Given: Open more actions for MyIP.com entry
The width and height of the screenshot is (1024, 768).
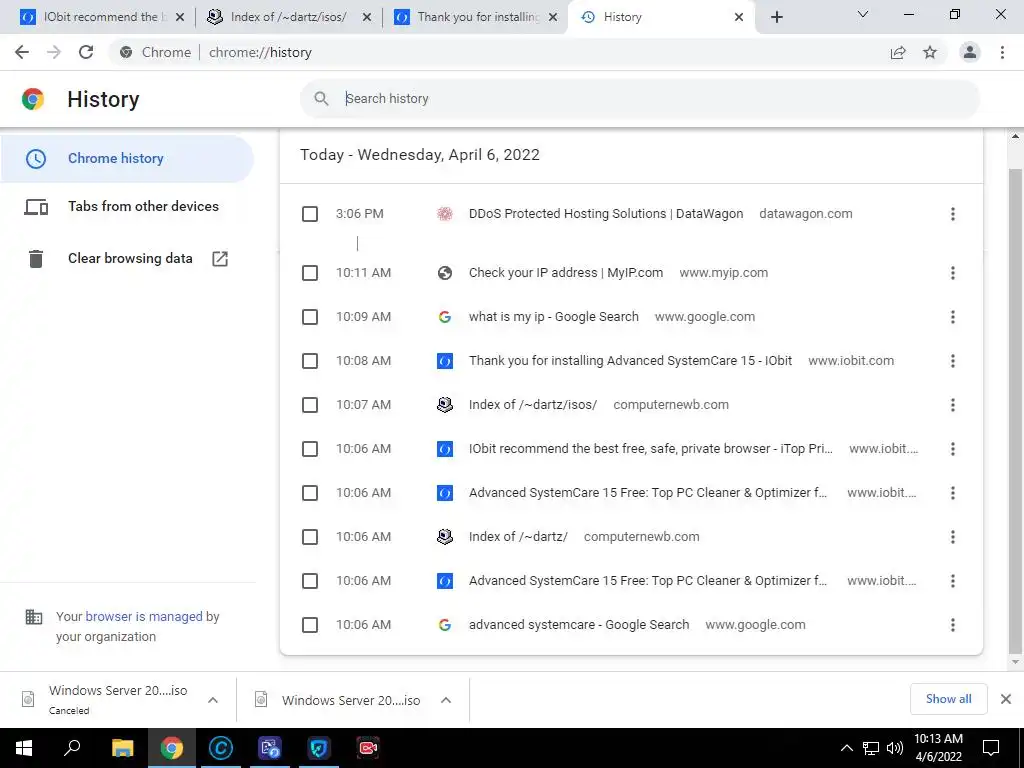Looking at the screenshot, I should tap(953, 273).
